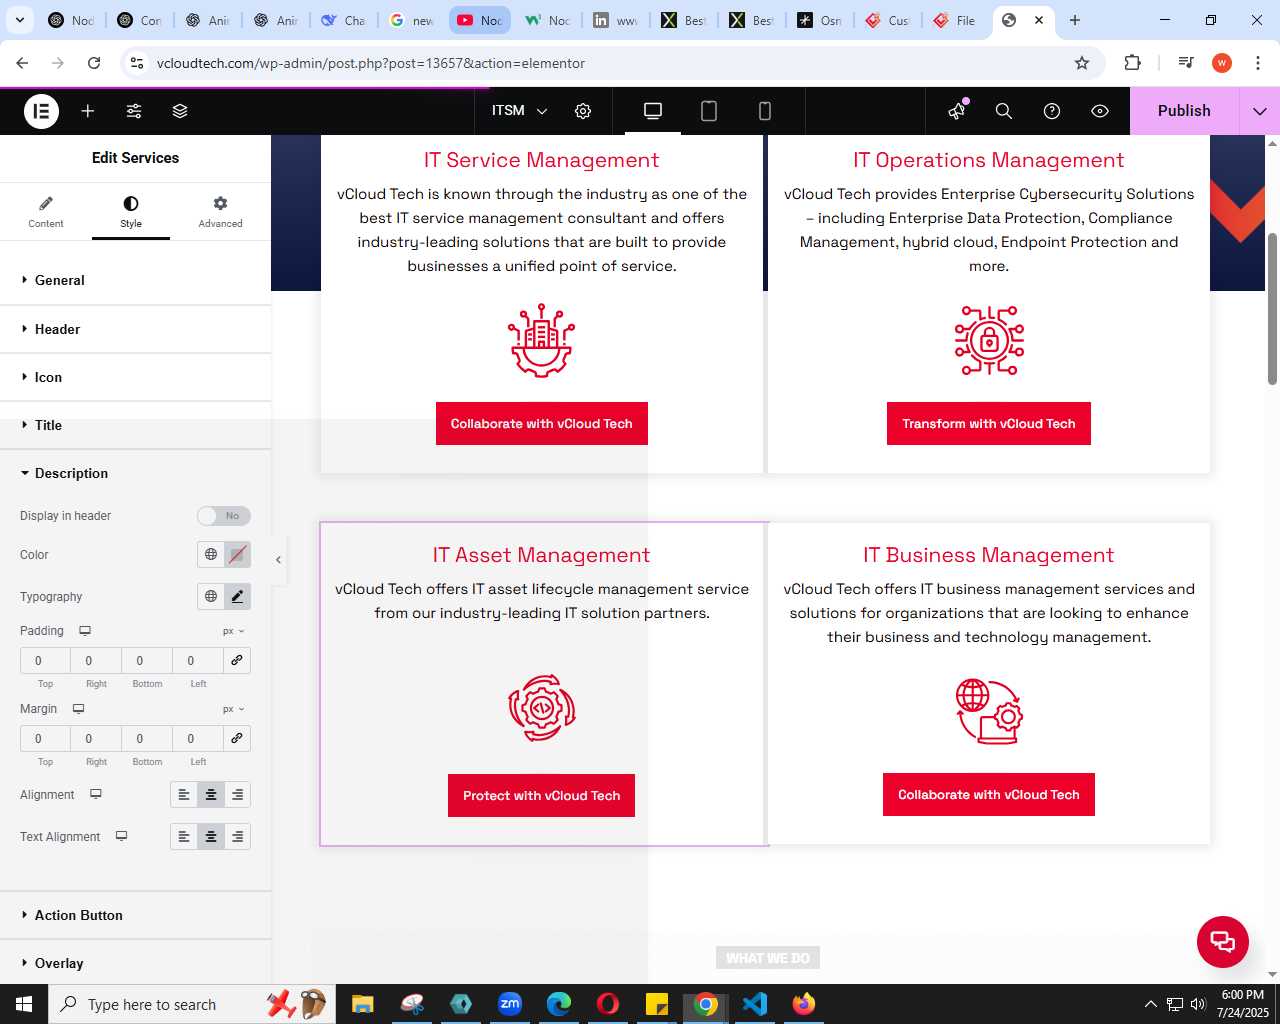Open Chrome extensions puzzle icon
Screen dimensions: 1280x1024
tap(1132, 63)
